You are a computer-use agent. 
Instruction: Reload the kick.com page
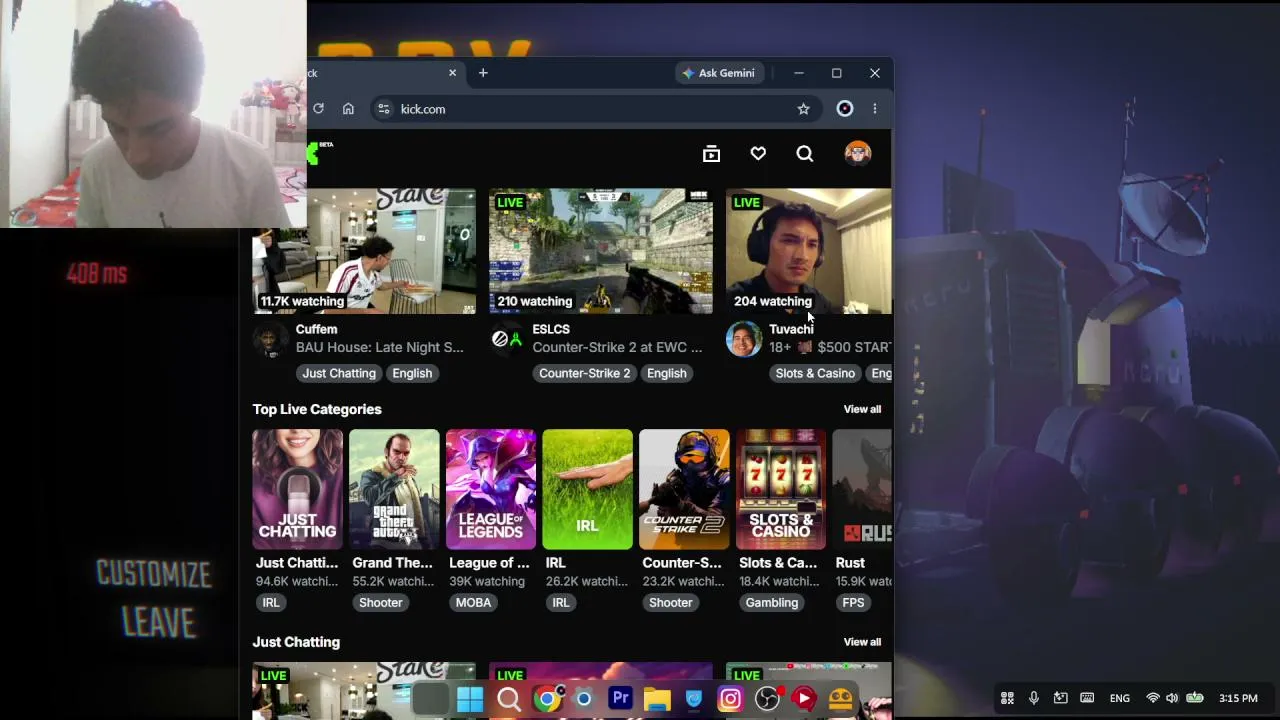click(318, 109)
